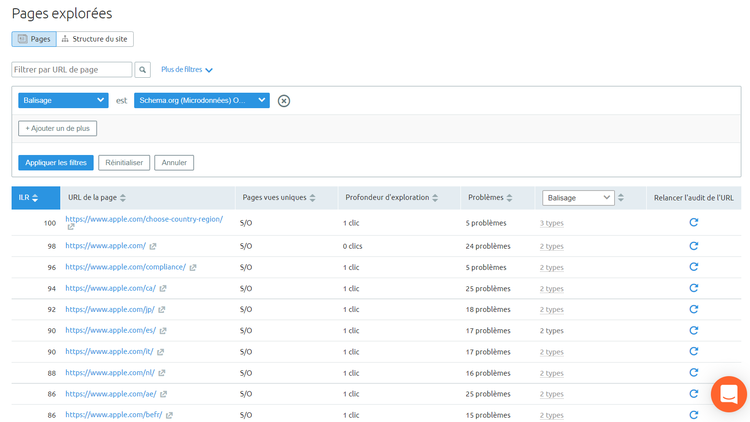The width and height of the screenshot is (750, 422).
Task: Click the search magnifier button
Action: (143, 70)
